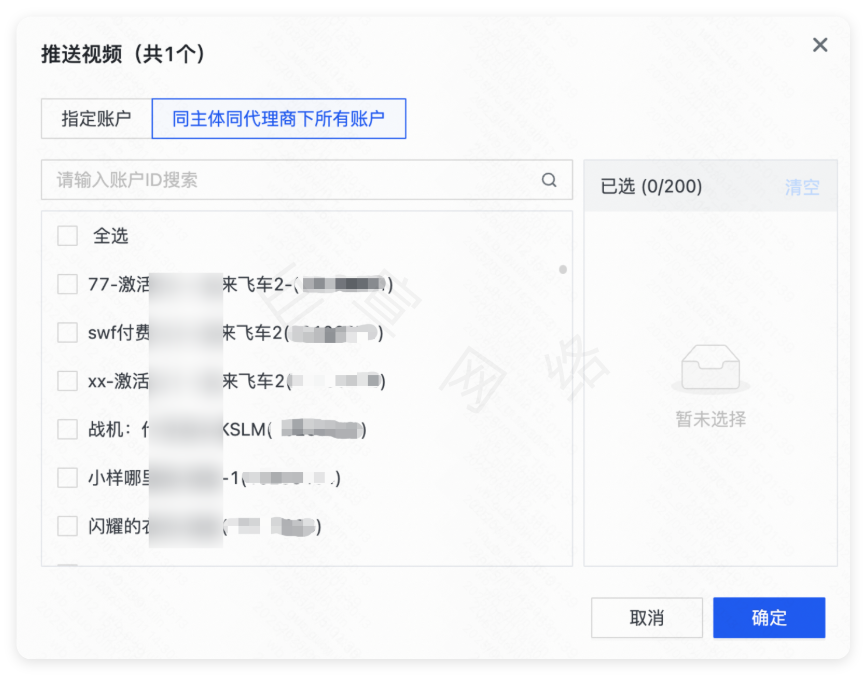
Task: Close the 推送视频 dialog
Action: [x=820, y=45]
